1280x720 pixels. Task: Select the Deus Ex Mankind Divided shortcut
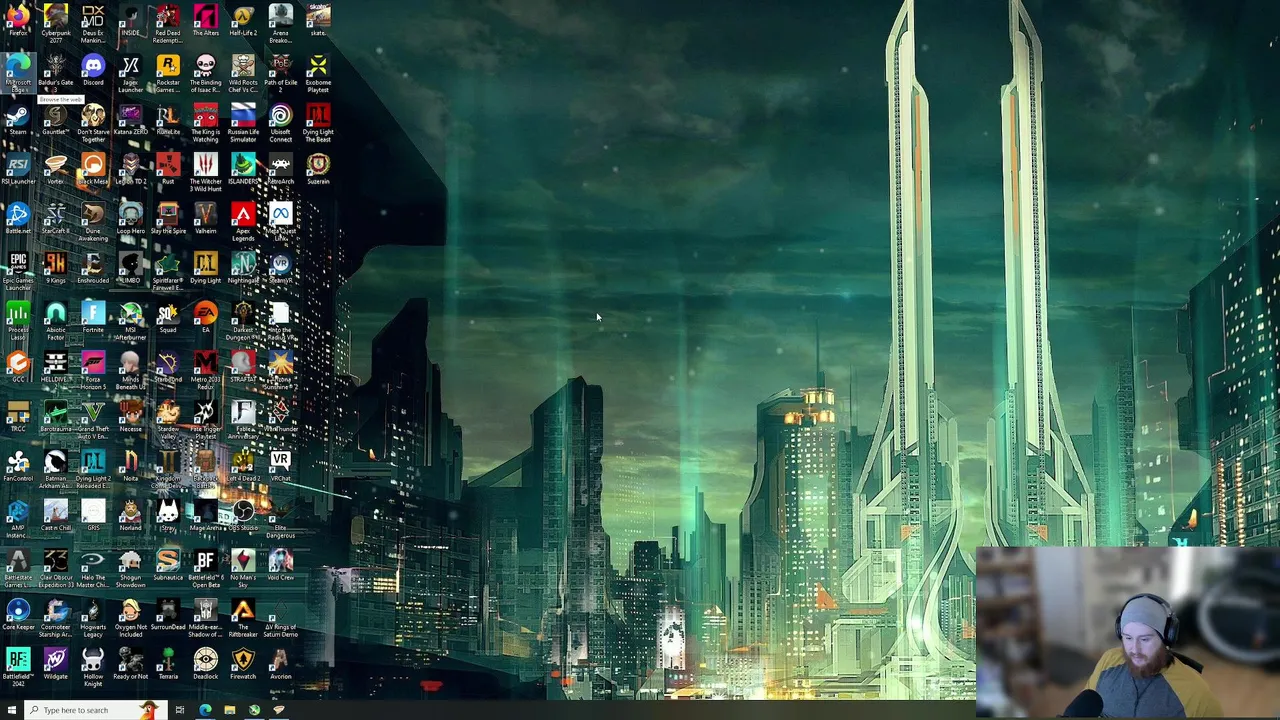(93, 22)
